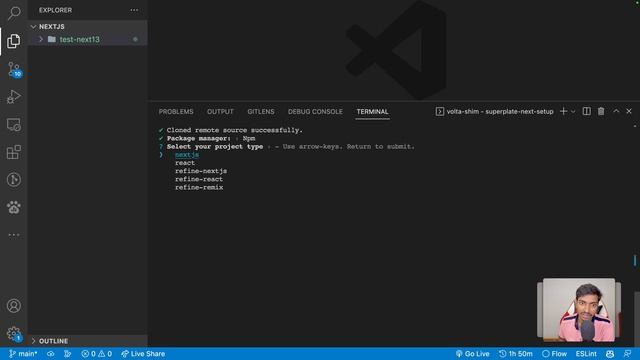Click the refine-react option in terminal
Screen dimensions: 640x360
(x=199, y=179)
